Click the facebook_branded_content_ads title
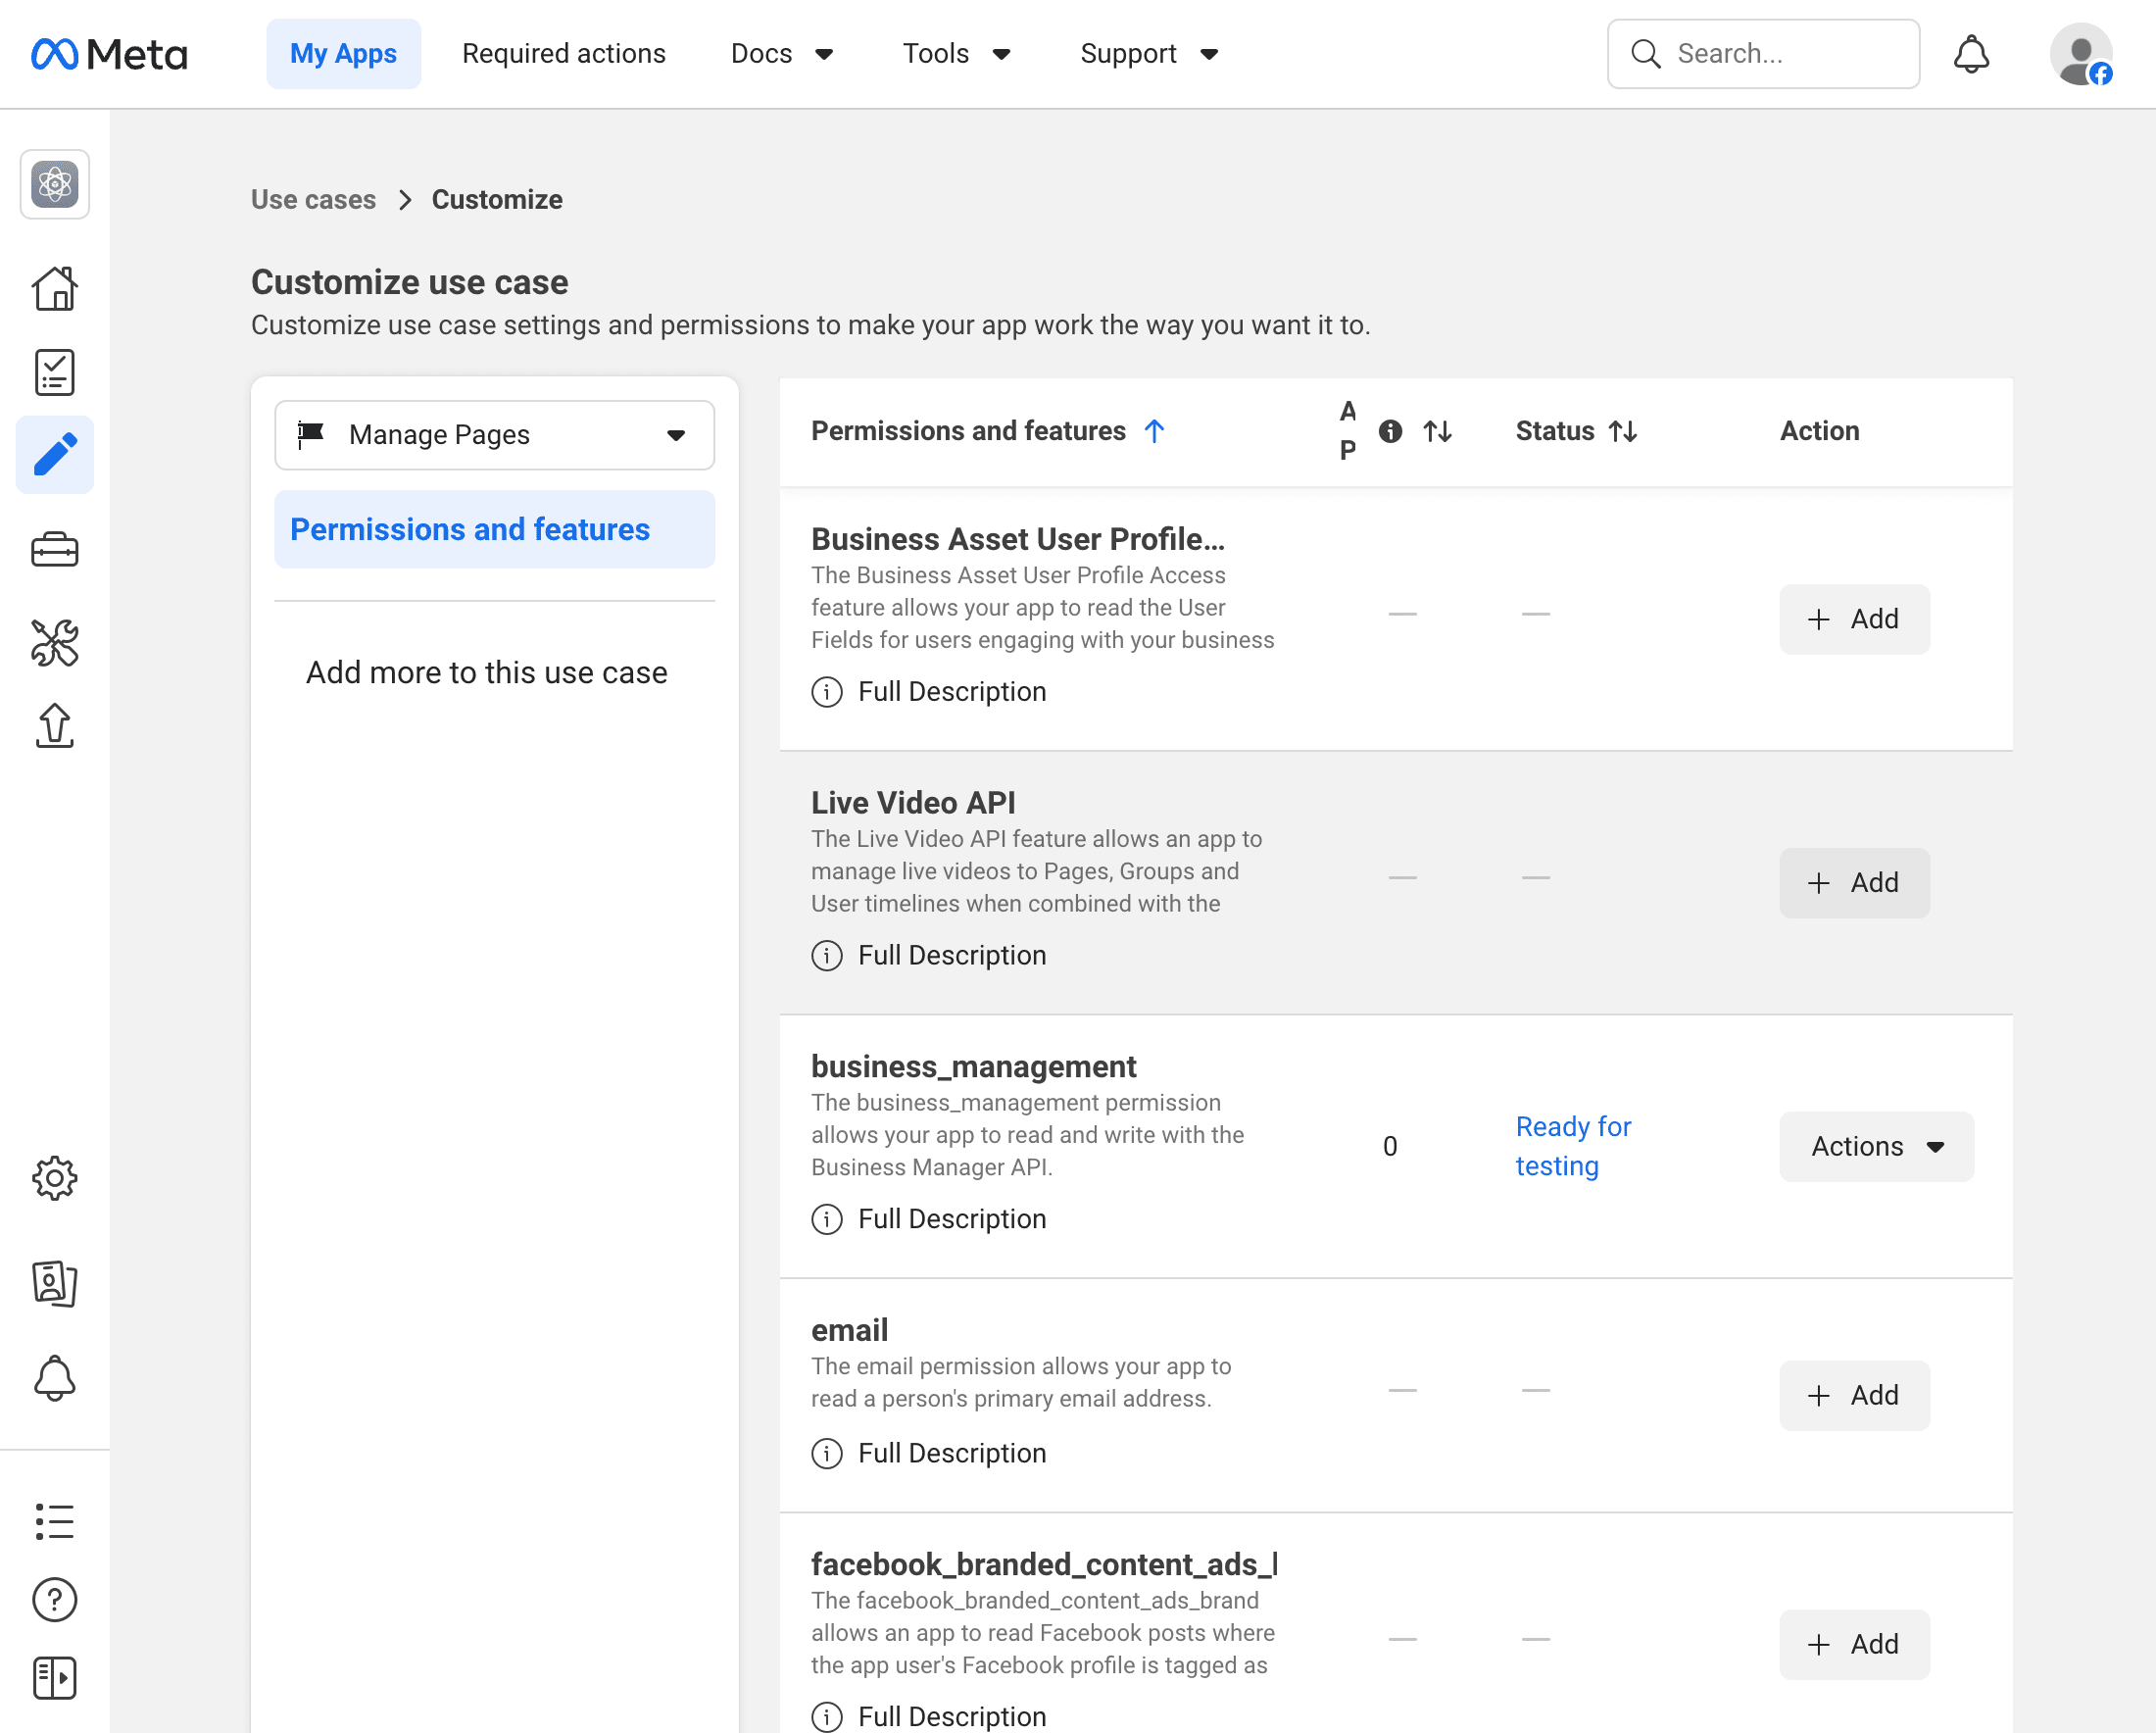2156x1733 pixels. [1044, 1564]
